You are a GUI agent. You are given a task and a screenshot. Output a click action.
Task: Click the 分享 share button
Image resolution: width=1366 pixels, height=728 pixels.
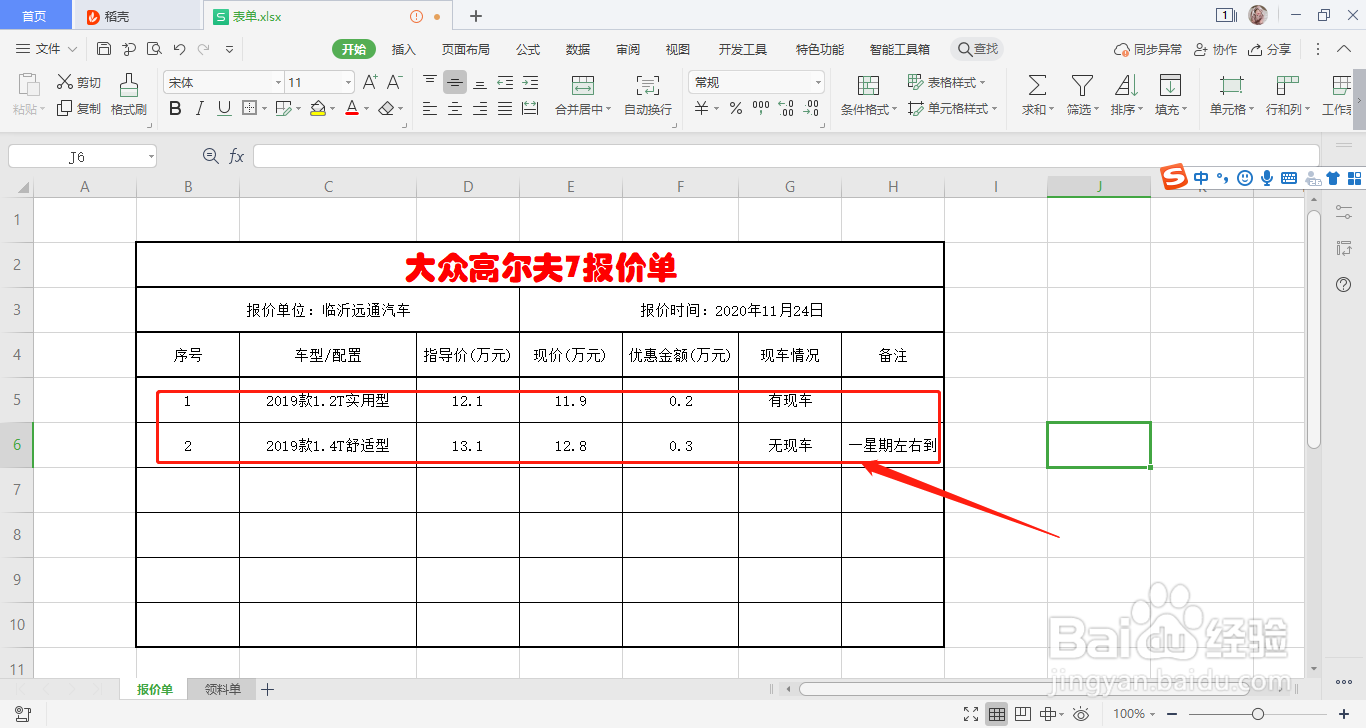click(x=1270, y=49)
